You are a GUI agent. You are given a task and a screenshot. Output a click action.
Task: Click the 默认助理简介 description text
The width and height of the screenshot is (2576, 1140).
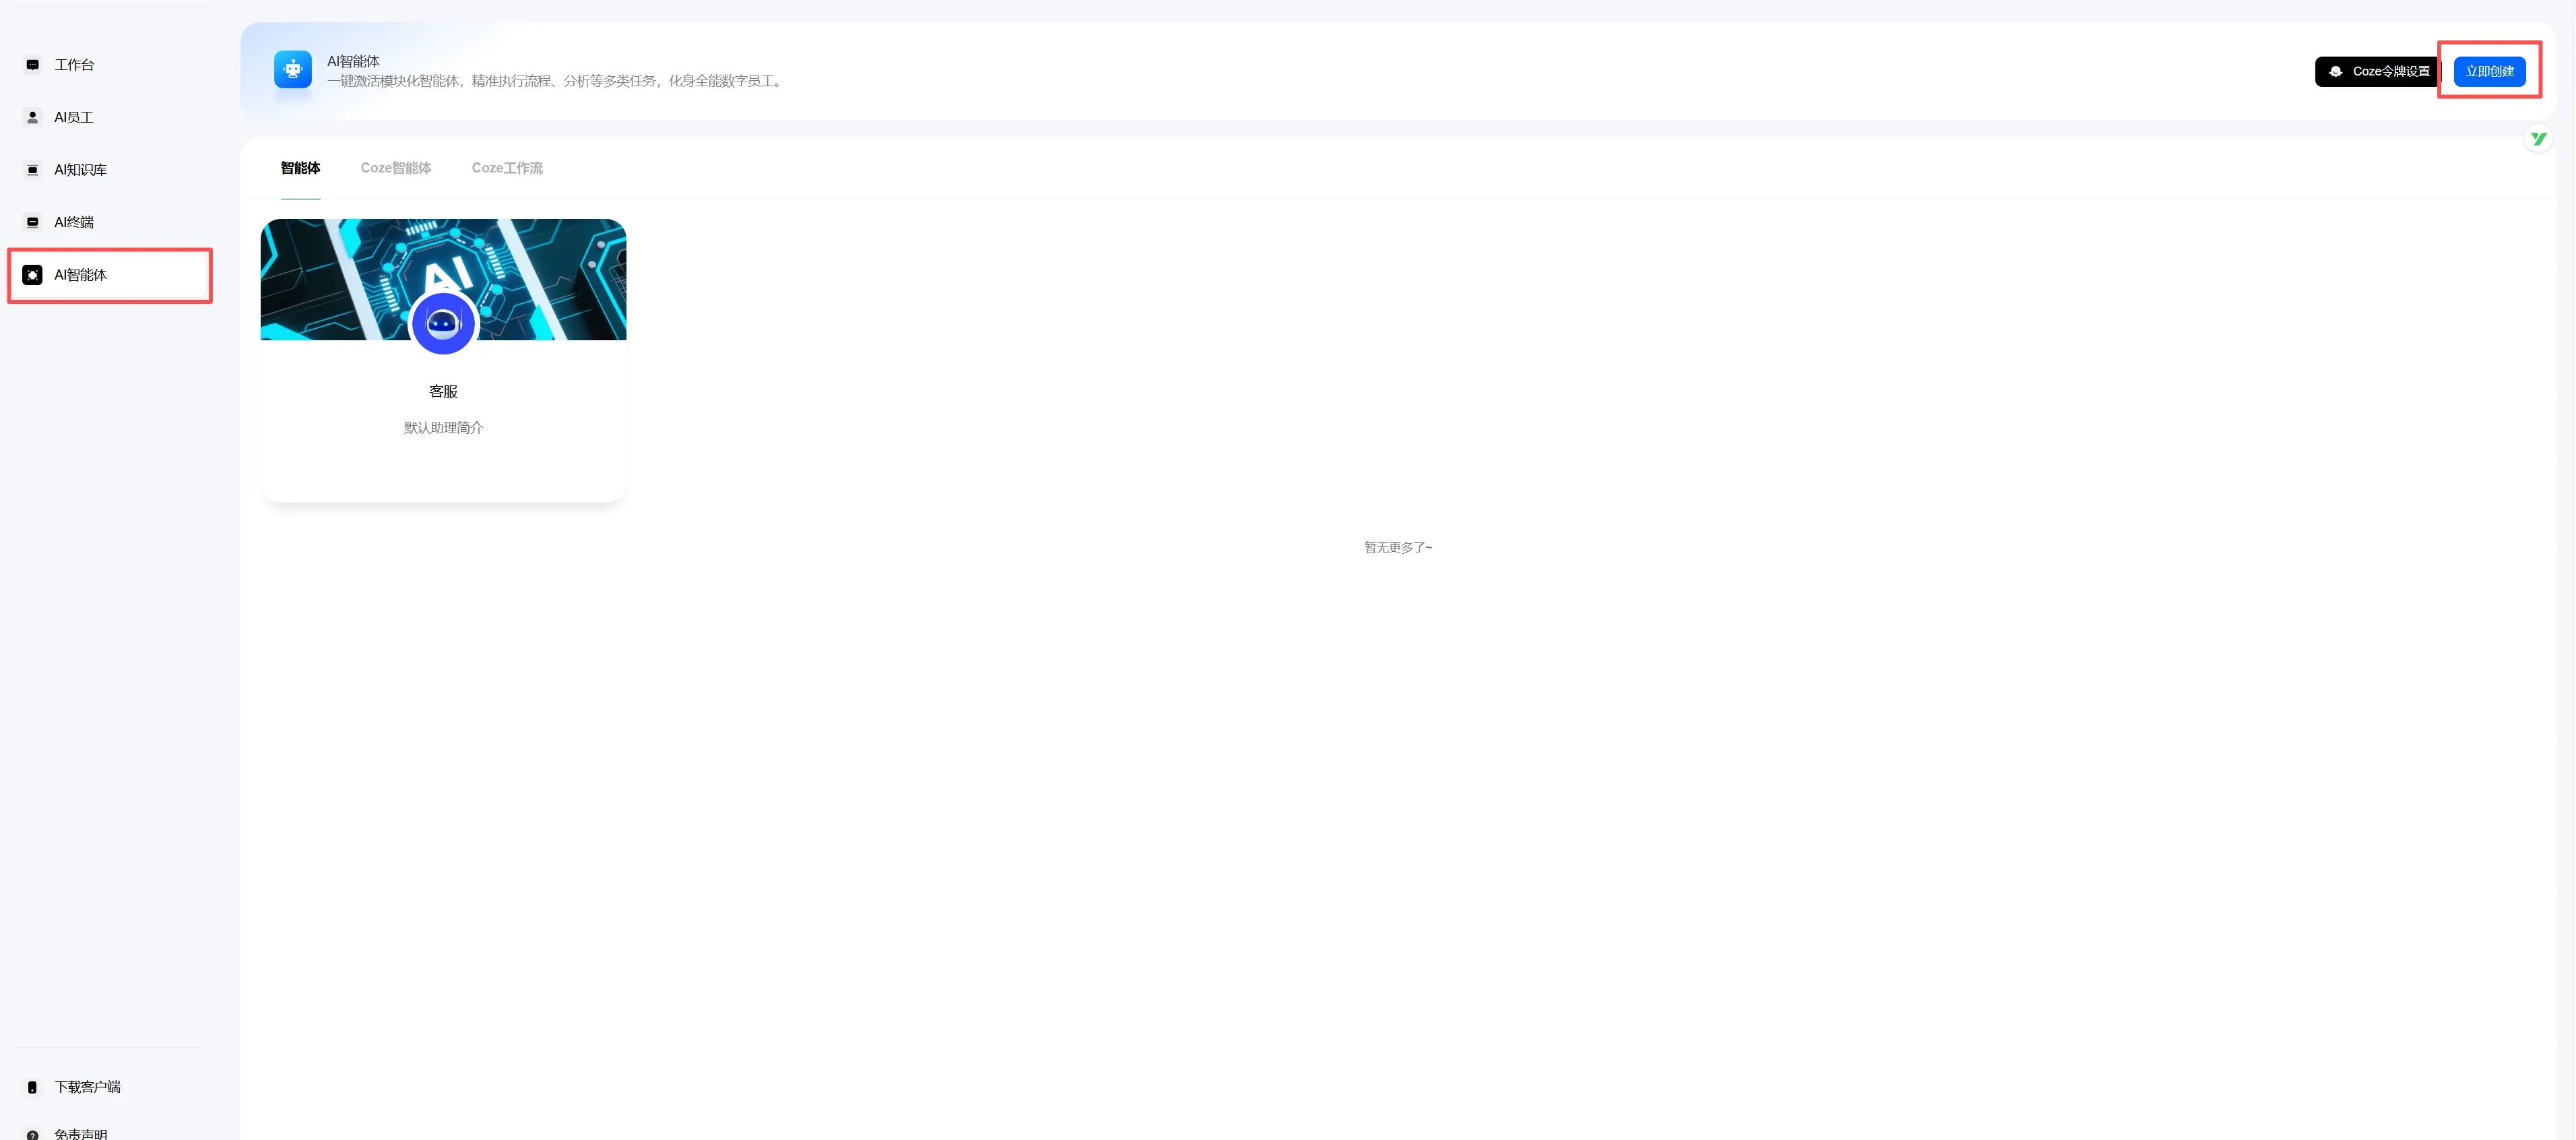443,428
